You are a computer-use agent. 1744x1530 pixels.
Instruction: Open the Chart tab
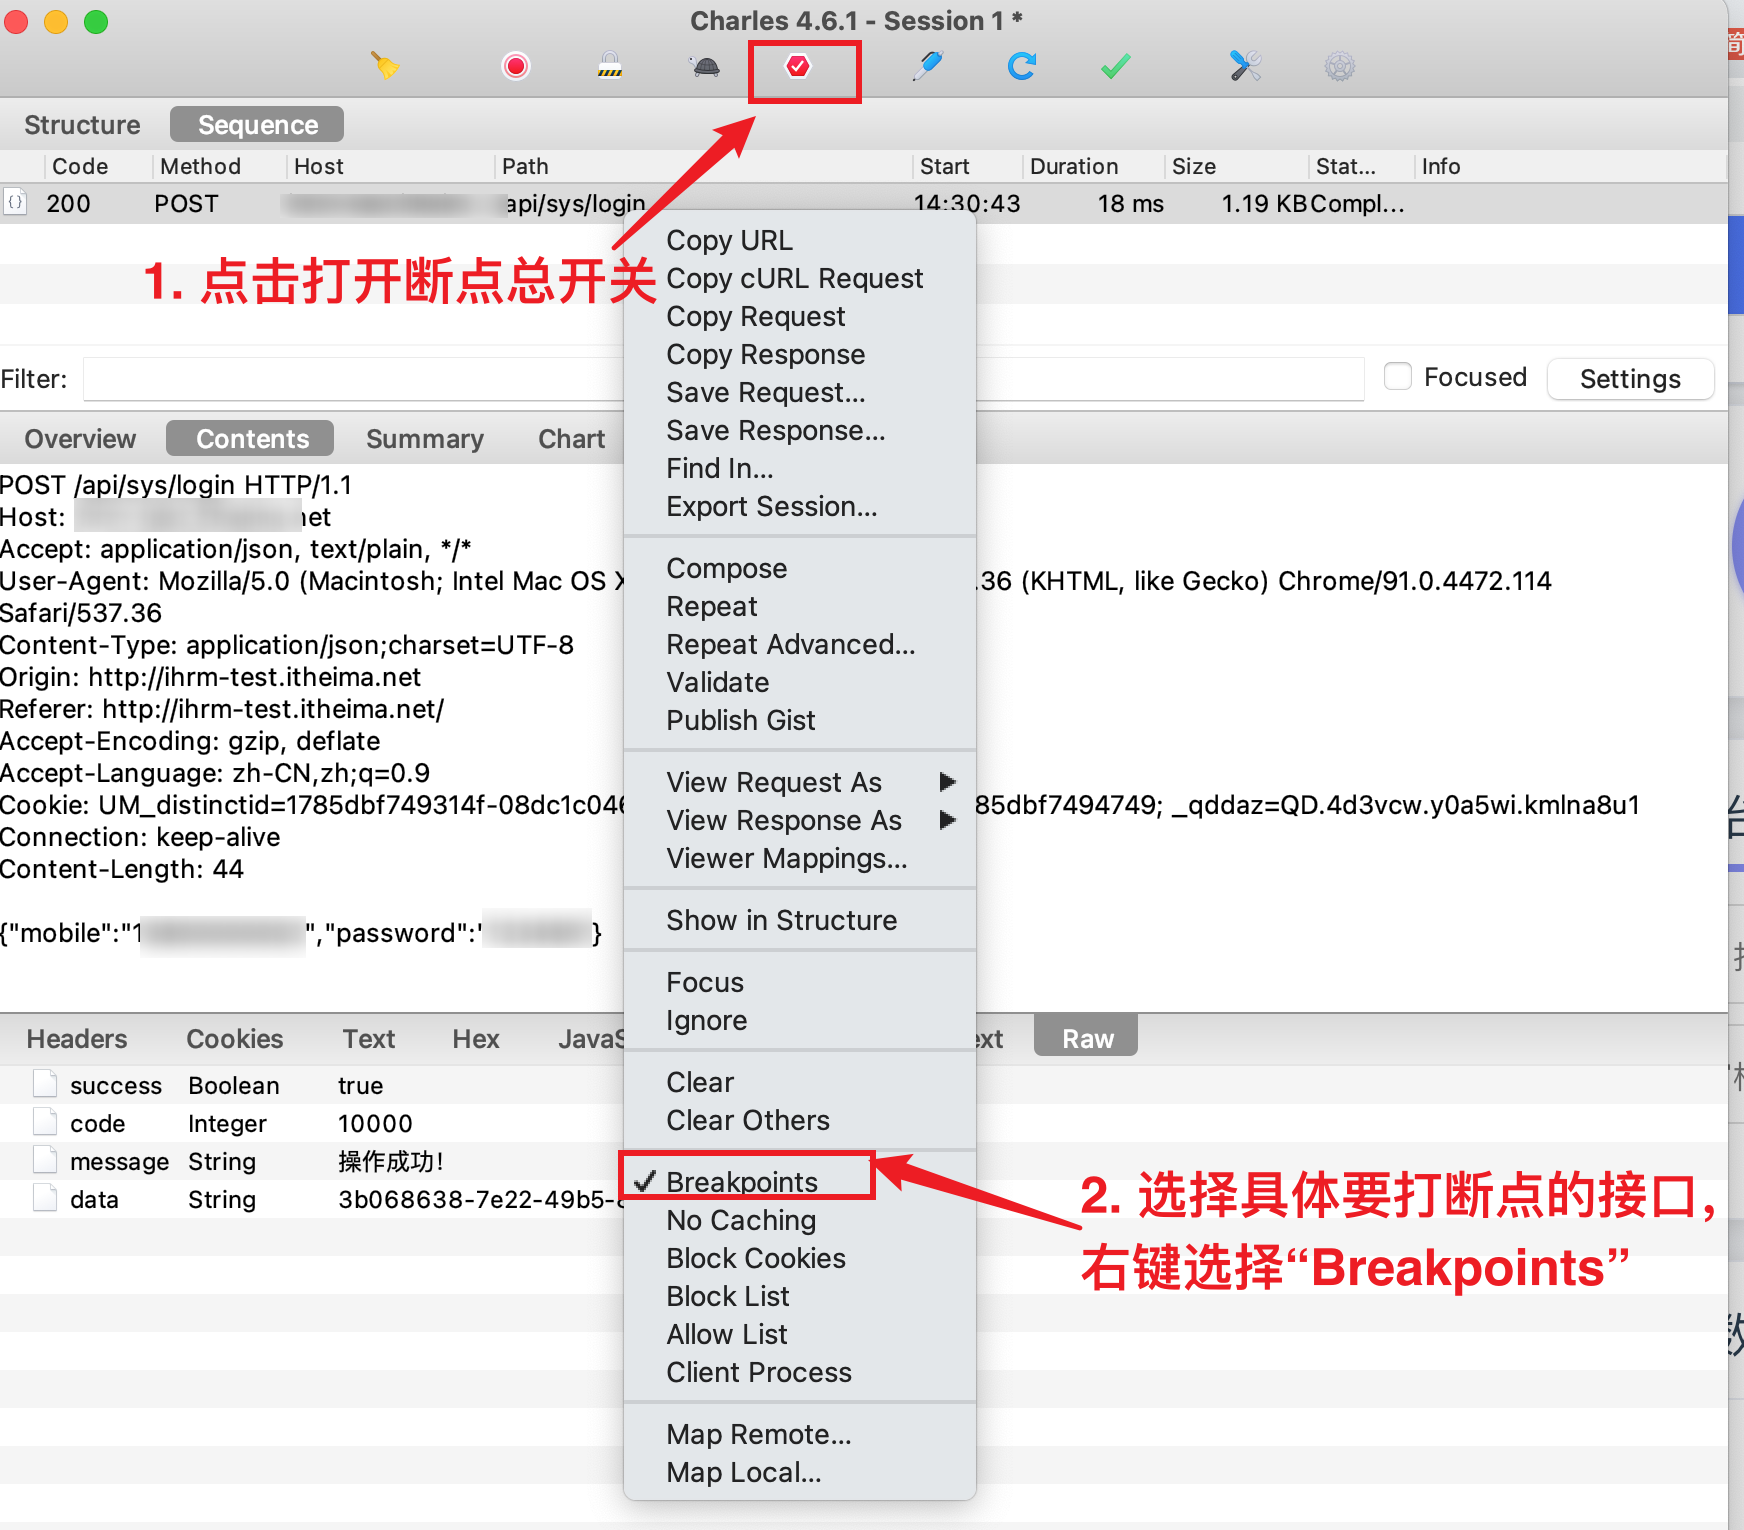tap(572, 439)
